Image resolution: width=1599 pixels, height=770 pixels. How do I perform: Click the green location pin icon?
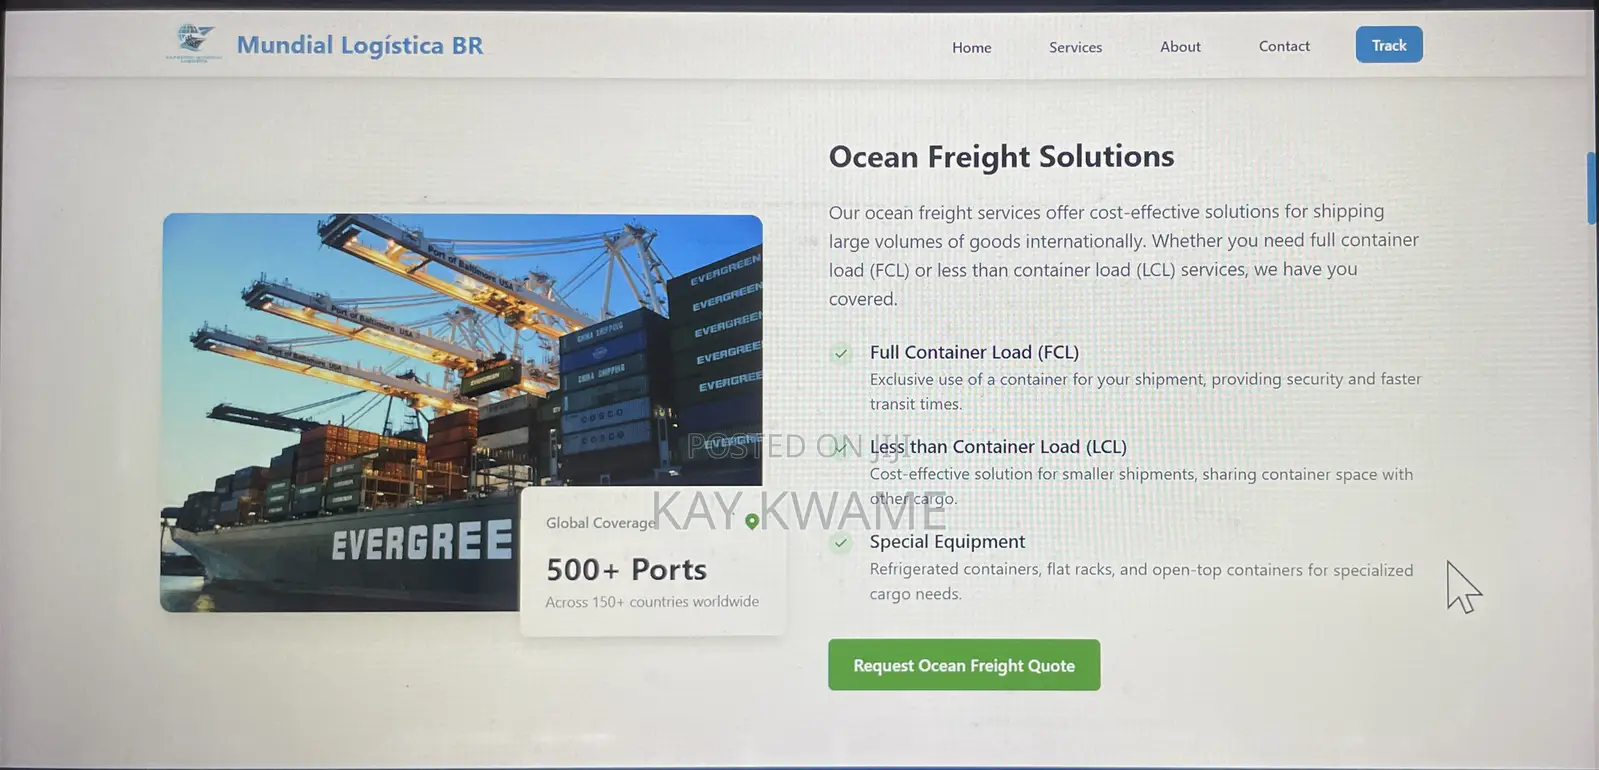pyautogui.click(x=752, y=521)
